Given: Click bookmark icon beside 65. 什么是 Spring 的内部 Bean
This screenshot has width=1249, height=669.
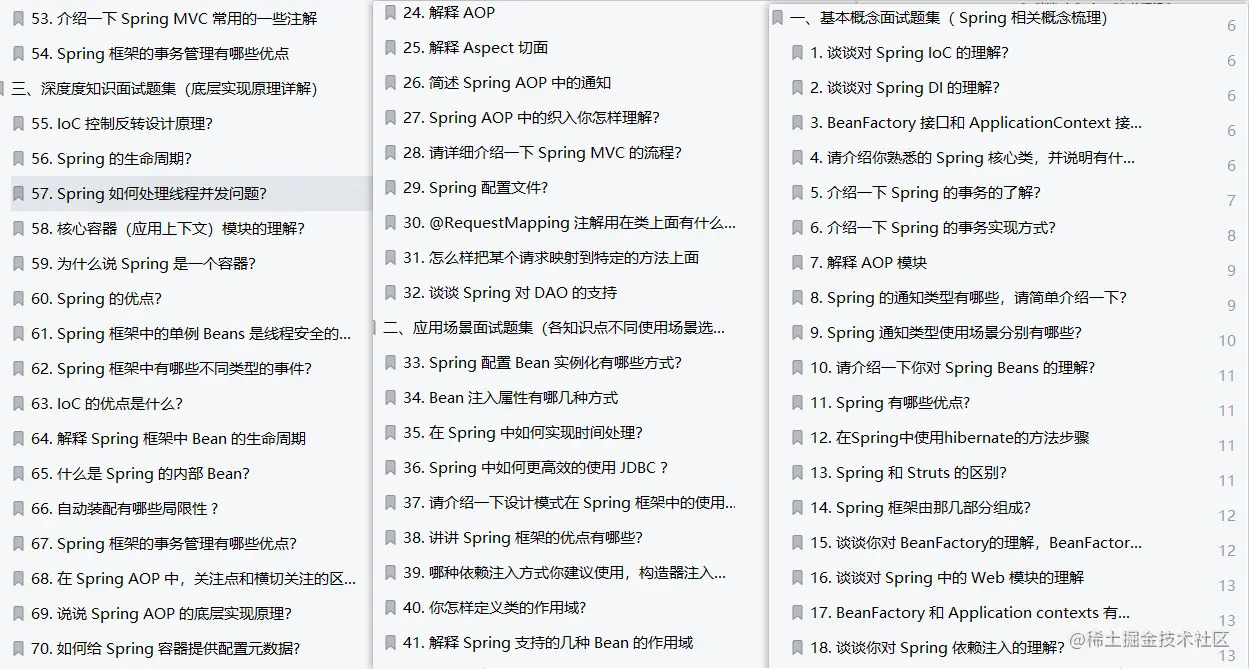Looking at the screenshot, I should (x=18, y=474).
